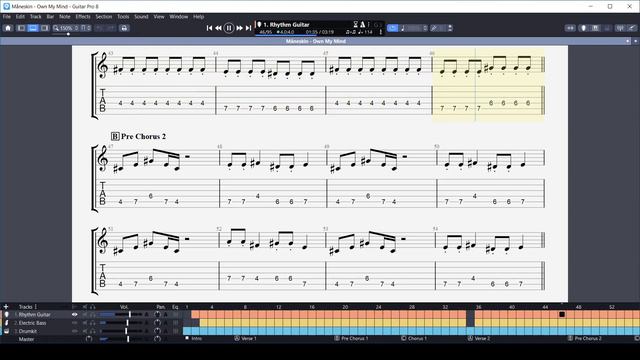Enable the loop playback button
The height and width of the screenshot is (360, 640).
[392, 28]
